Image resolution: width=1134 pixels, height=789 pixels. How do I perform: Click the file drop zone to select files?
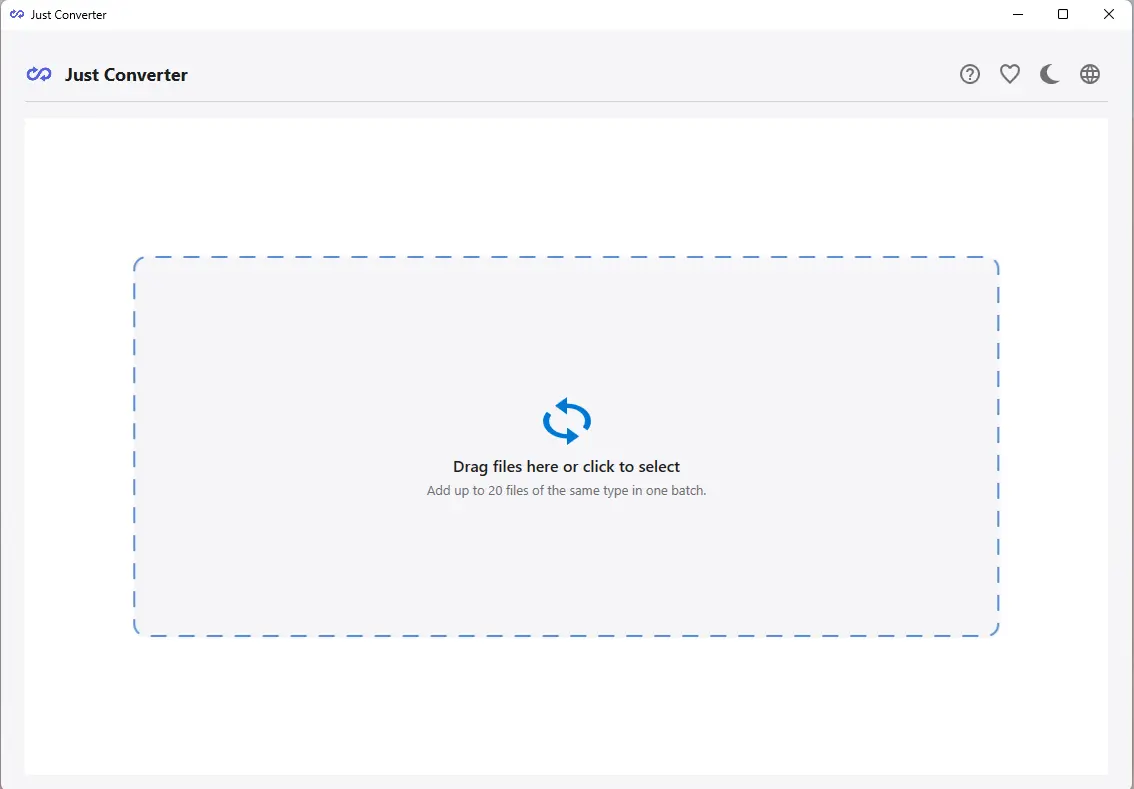[566, 445]
